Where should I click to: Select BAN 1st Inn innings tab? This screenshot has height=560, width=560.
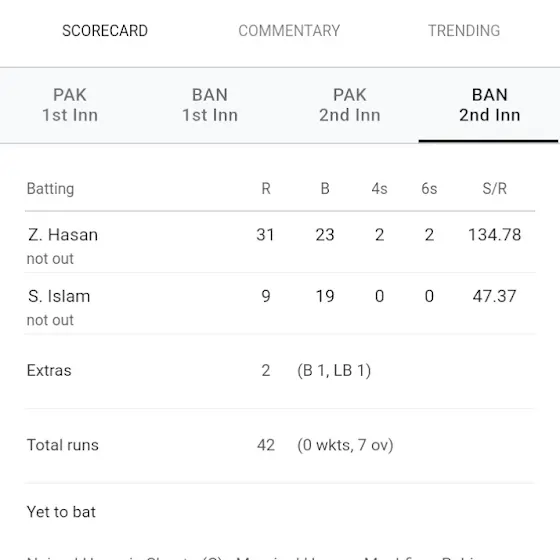(x=210, y=105)
